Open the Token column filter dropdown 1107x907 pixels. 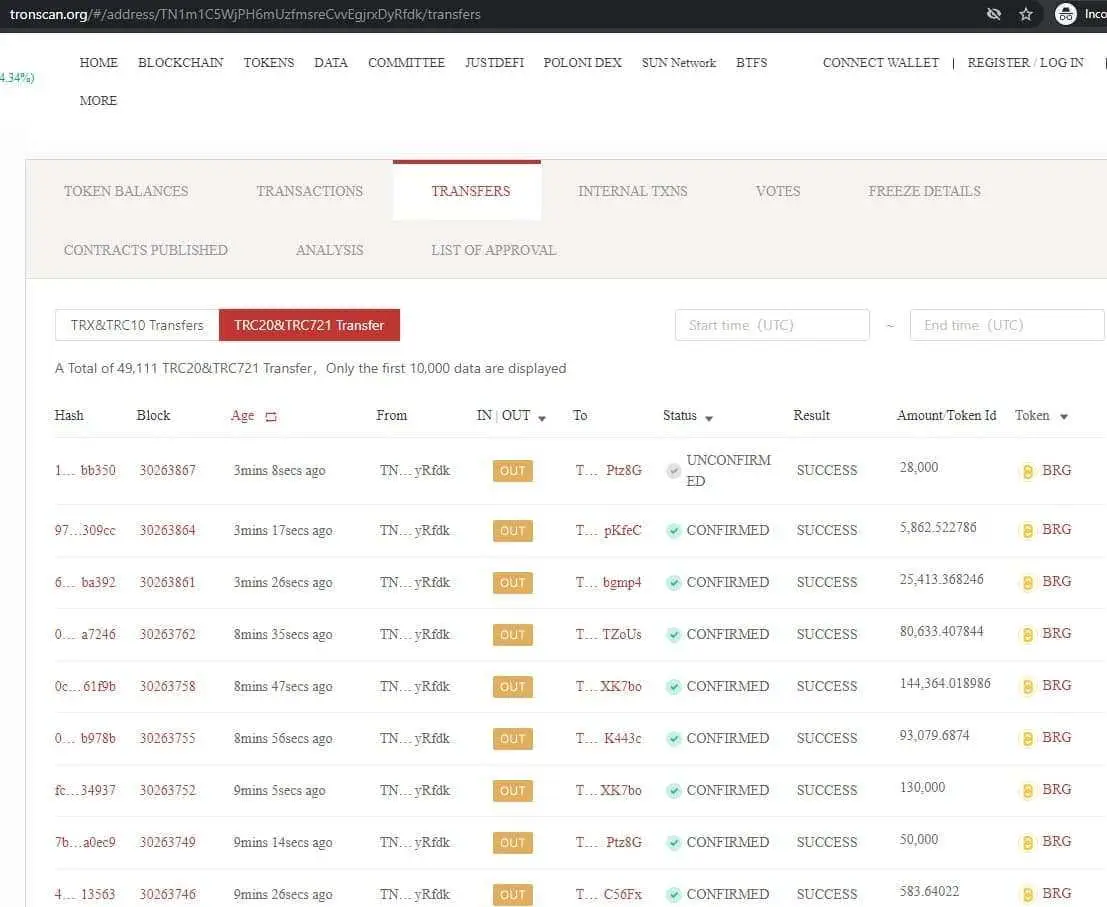pyautogui.click(x=1063, y=416)
